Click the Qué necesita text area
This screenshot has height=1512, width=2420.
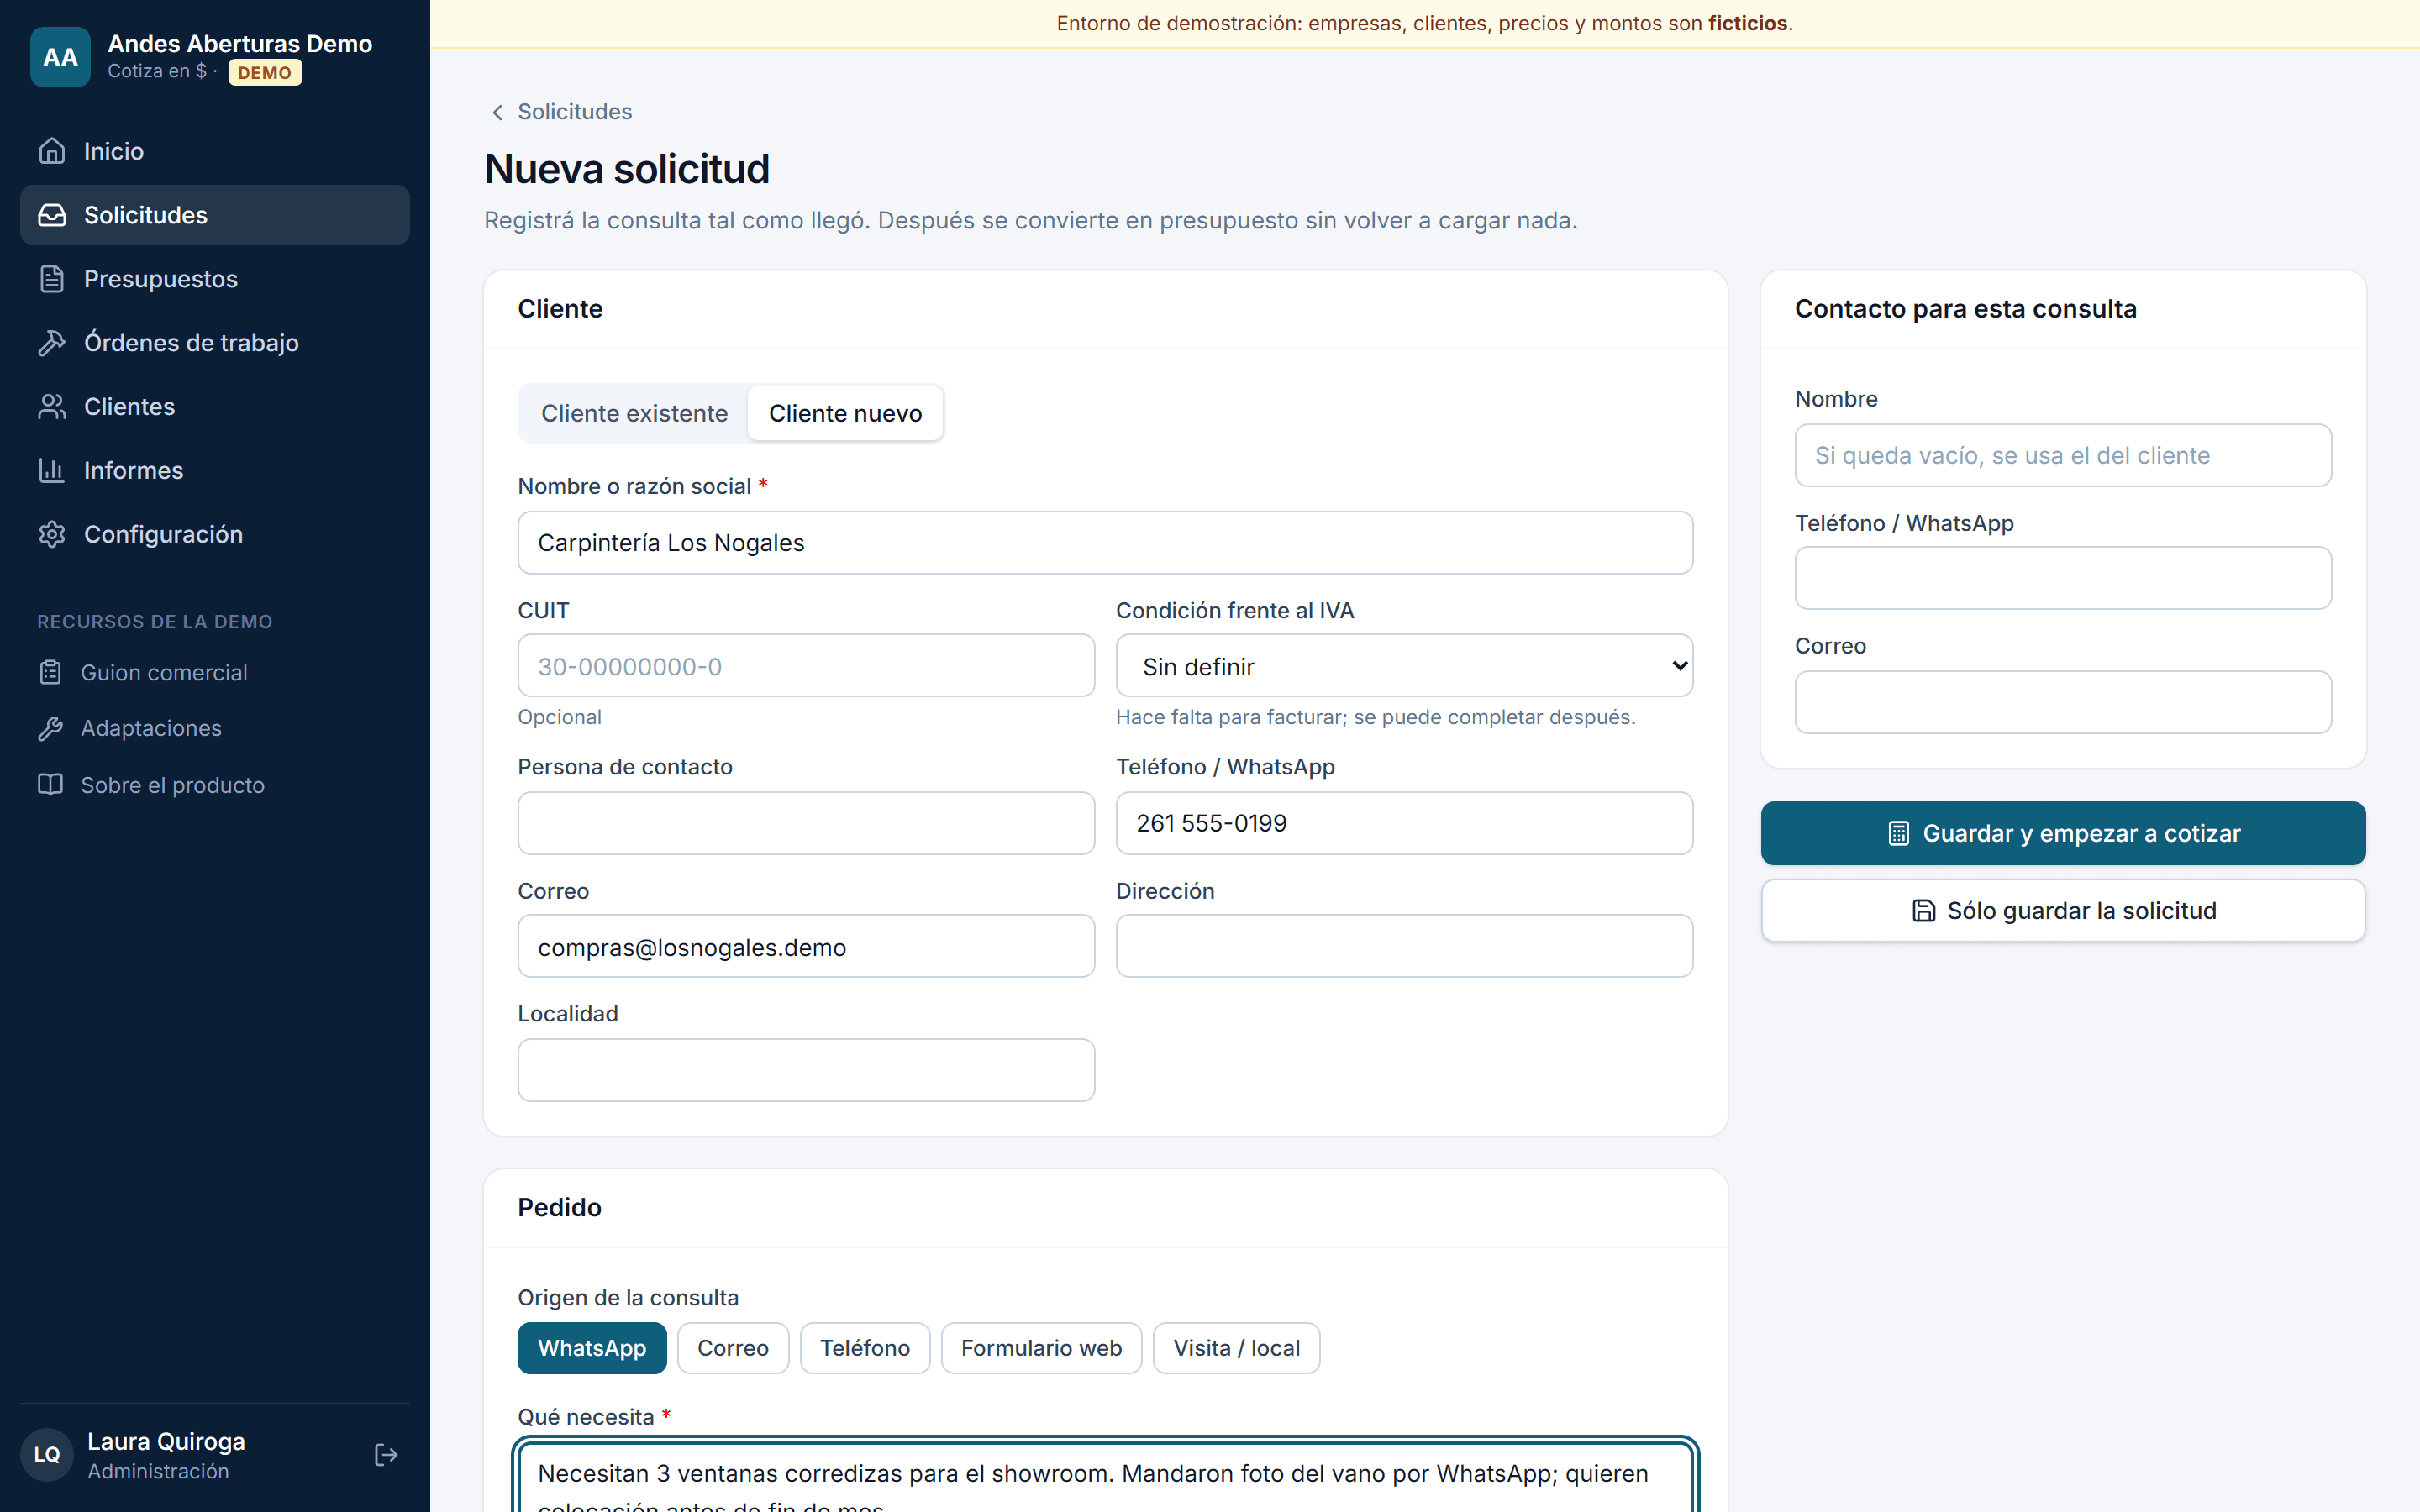click(x=1105, y=1477)
